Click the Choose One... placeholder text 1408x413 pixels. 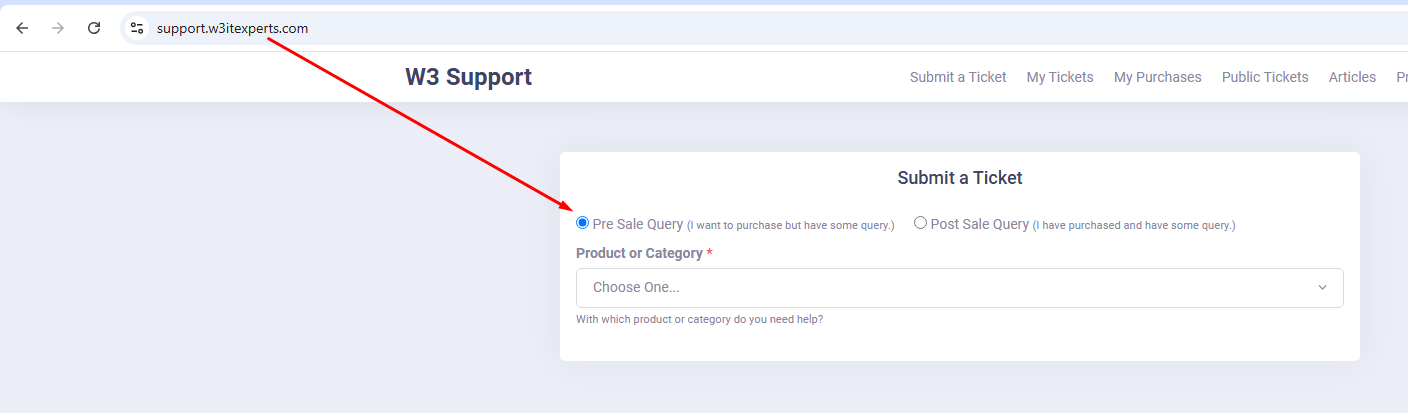636,288
